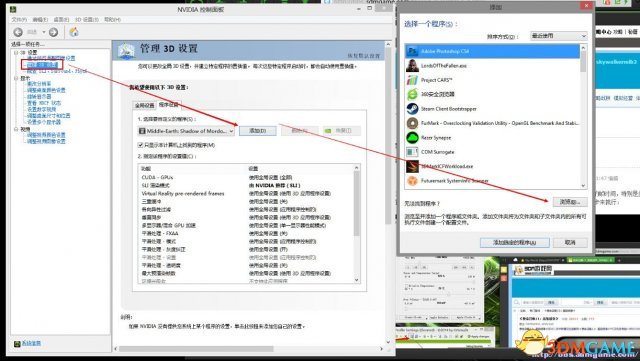Select Manage 3D settings tree item
This screenshot has height=361, width=640.
(42, 65)
